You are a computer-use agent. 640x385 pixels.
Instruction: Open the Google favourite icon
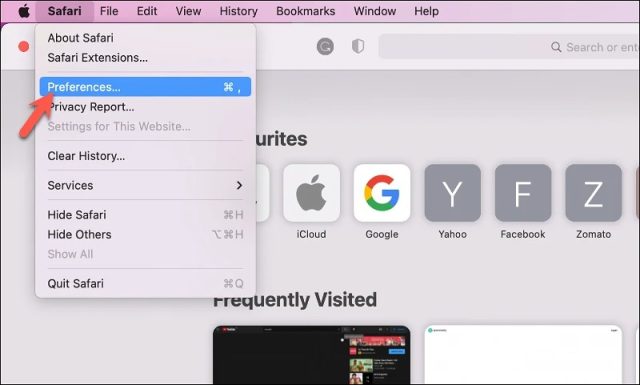382,193
